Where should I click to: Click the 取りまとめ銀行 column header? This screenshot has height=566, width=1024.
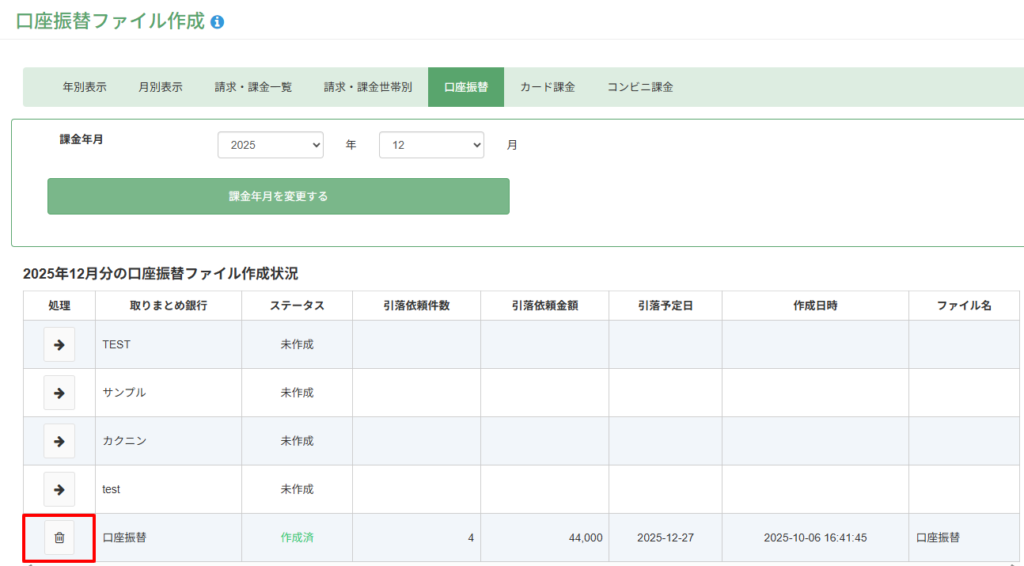pos(168,306)
